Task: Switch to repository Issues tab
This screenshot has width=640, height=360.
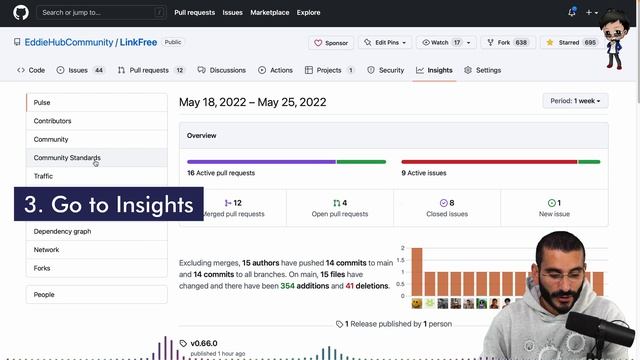Action: click(80, 70)
